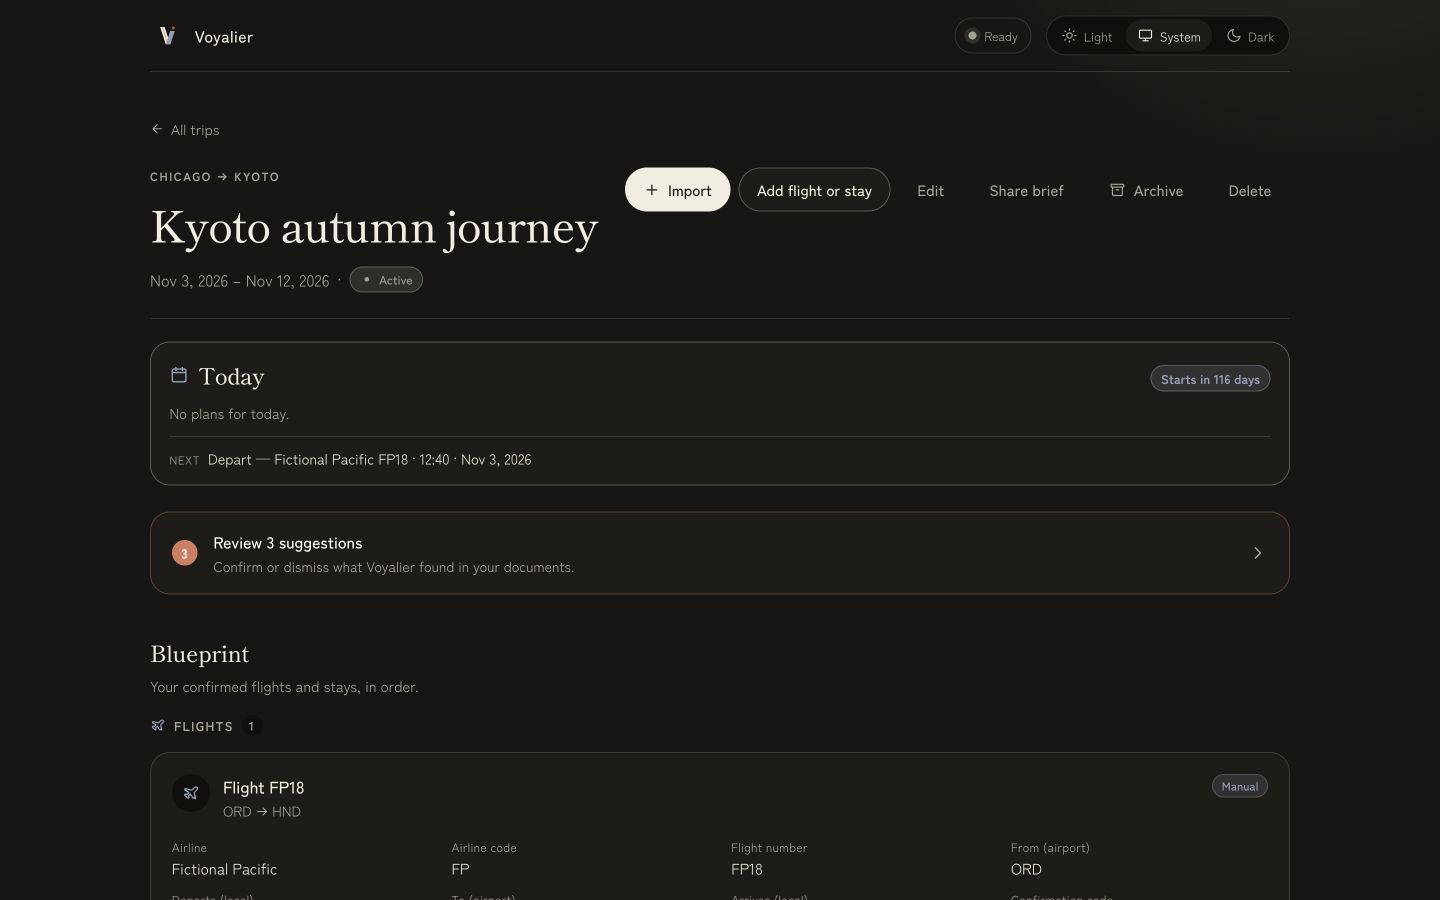Enable Dark theme mode
This screenshot has width=1440, height=900.
[x=1250, y=36]
